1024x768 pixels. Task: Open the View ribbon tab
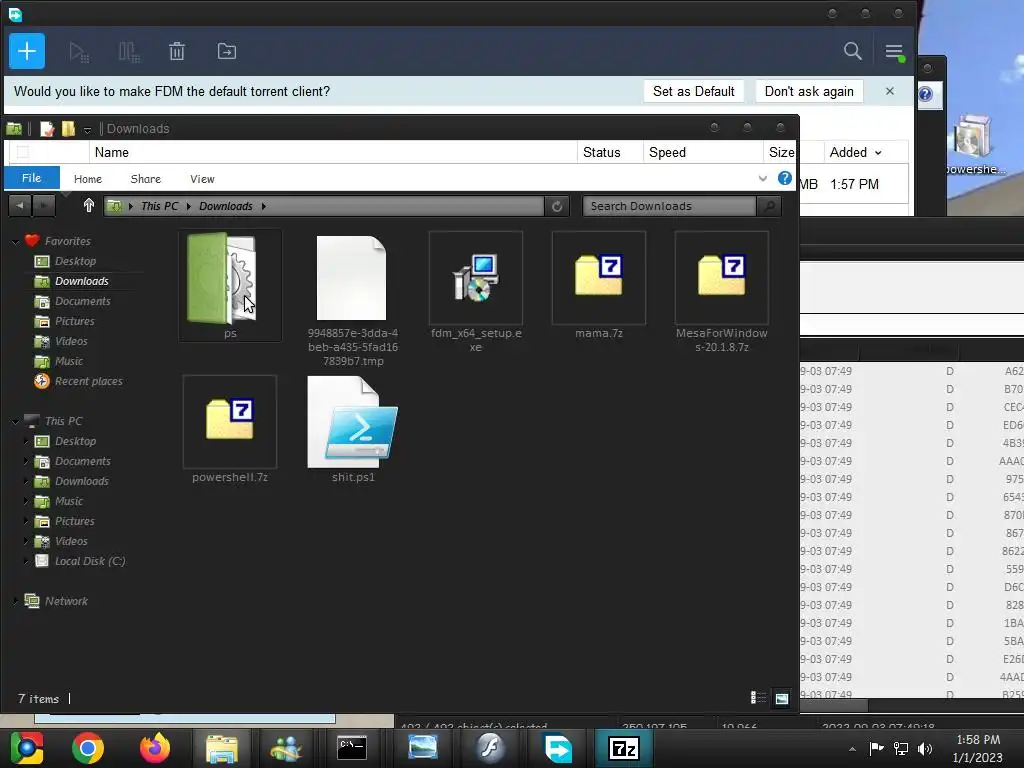tap(202, 179)
